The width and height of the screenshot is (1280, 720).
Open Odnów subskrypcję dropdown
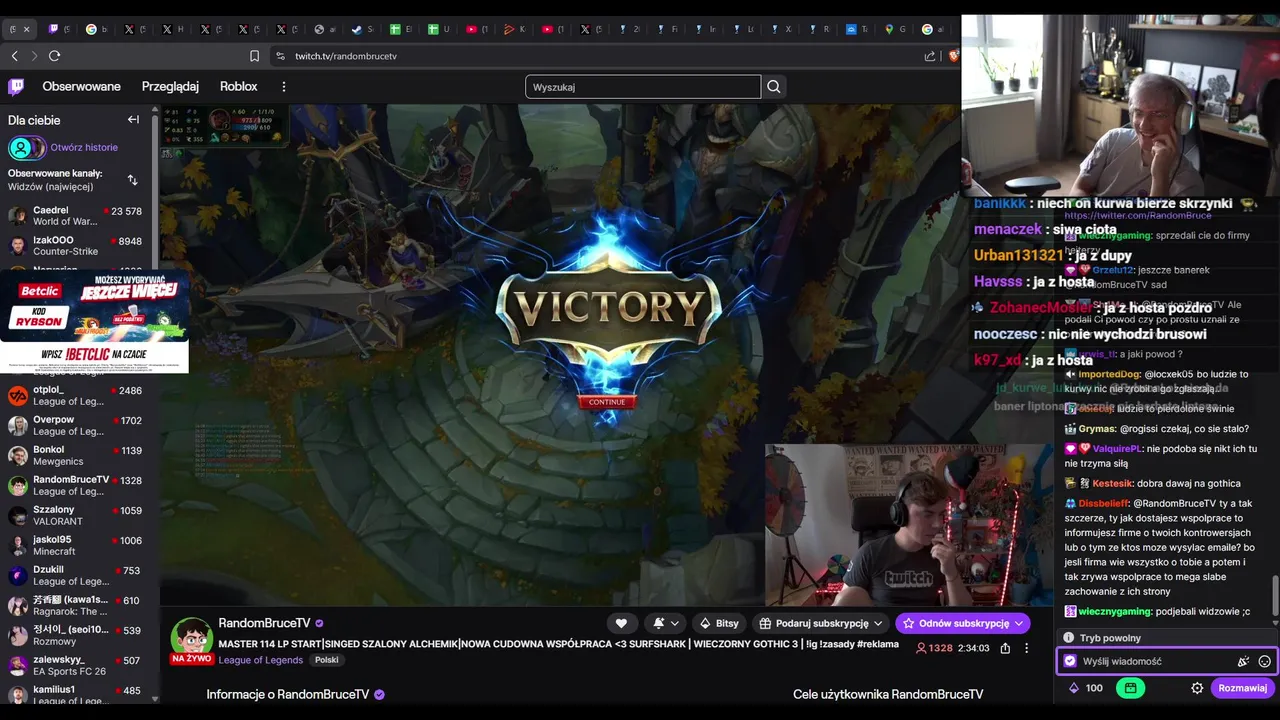pyautogui.click(x=963, y=623)
